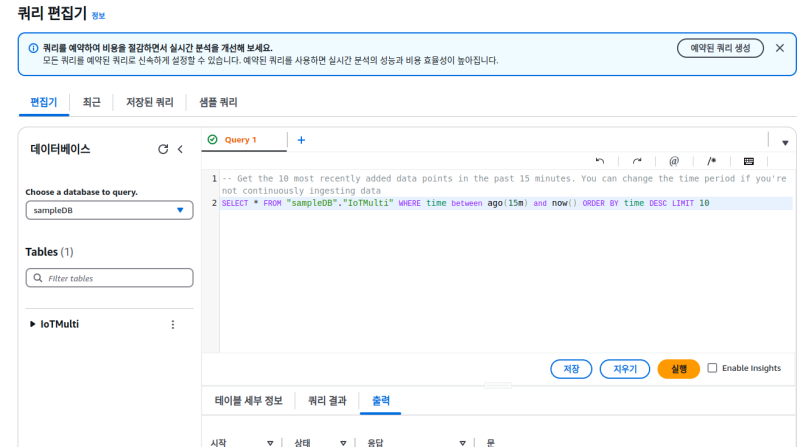Run query with the 실행 button
The width and height of the screenshot is (800, 447).
click(x=679, y=369)
